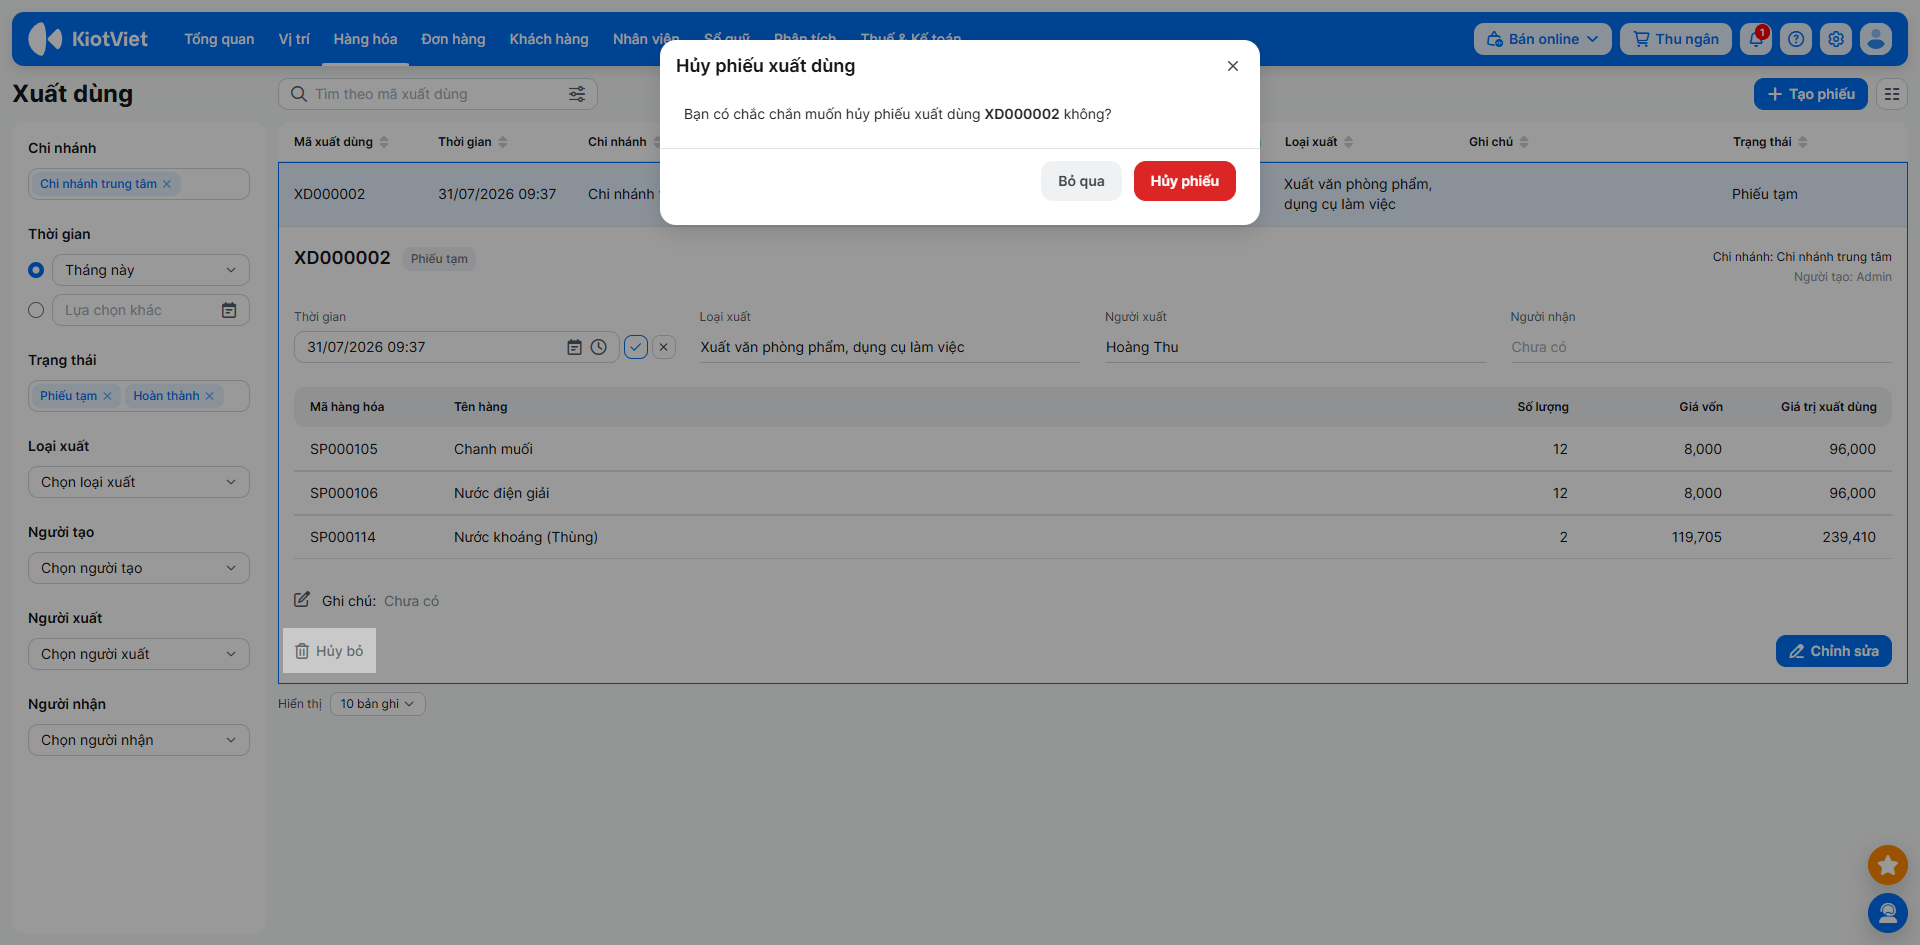Open the notification bell icon
The height and width of the screenshot is (945, 1920).
(x=1756, y=39)
